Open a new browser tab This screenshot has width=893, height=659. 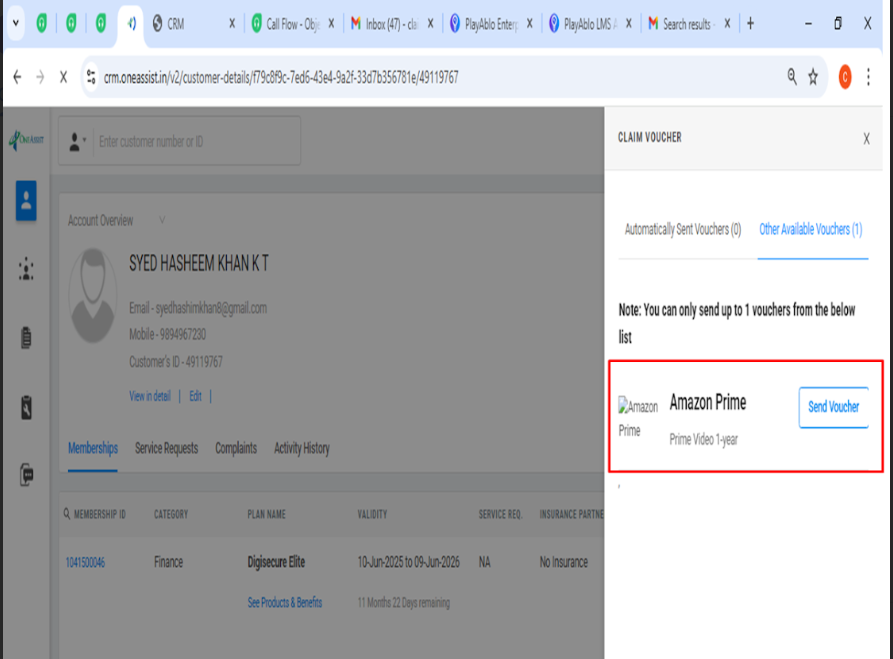click(751, 23)
